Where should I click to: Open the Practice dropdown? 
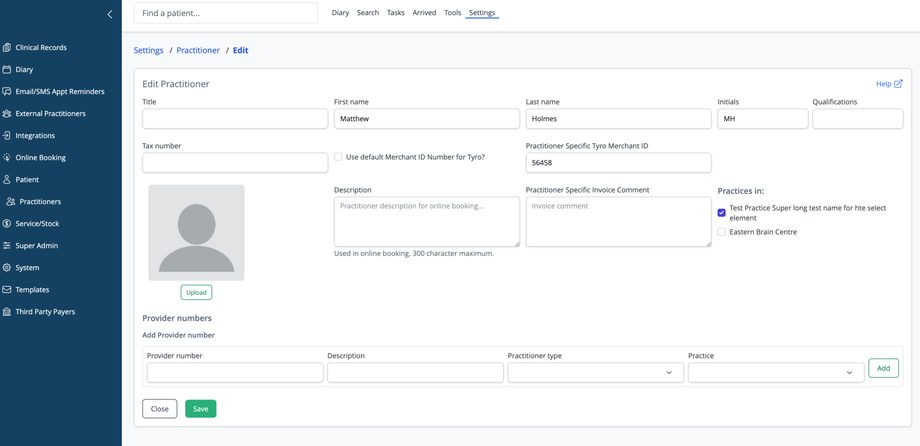coord(776,372)
